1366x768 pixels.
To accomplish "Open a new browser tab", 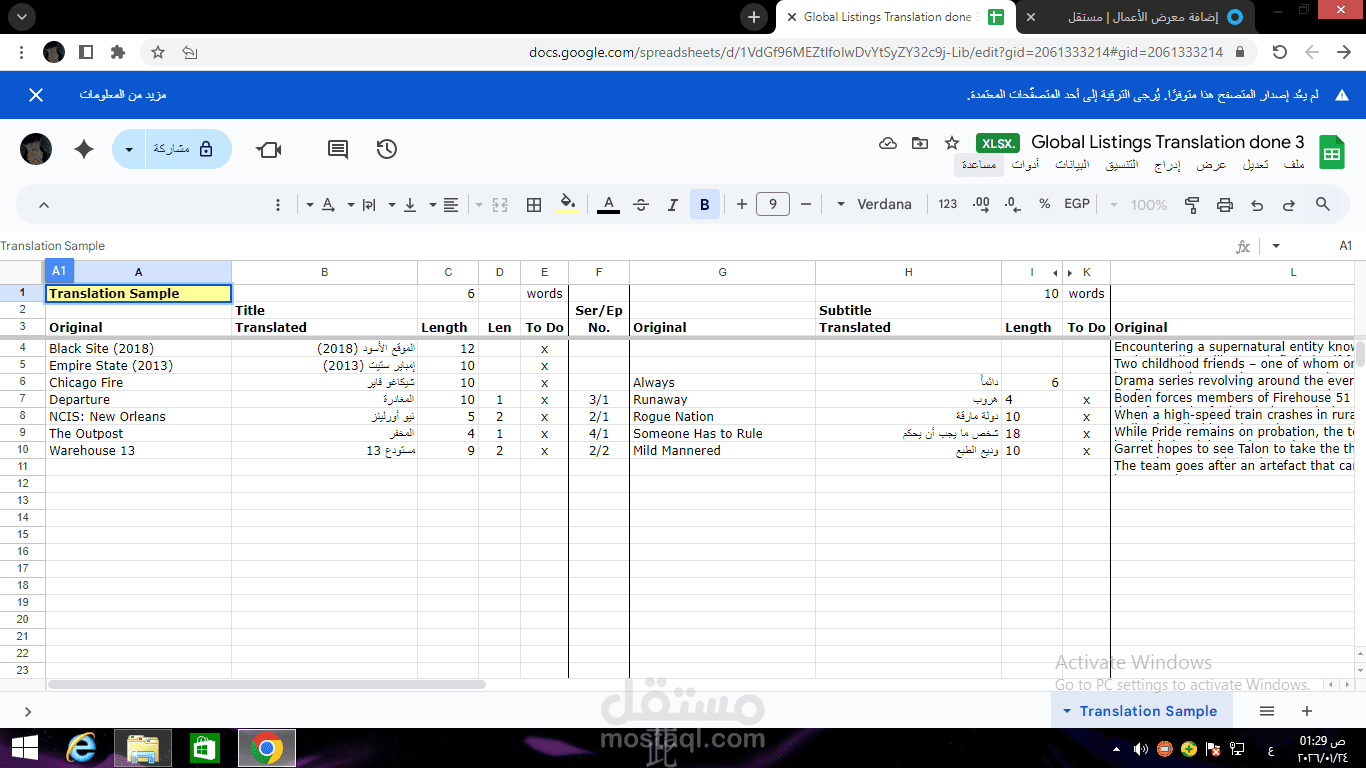I will pos(754,17).
